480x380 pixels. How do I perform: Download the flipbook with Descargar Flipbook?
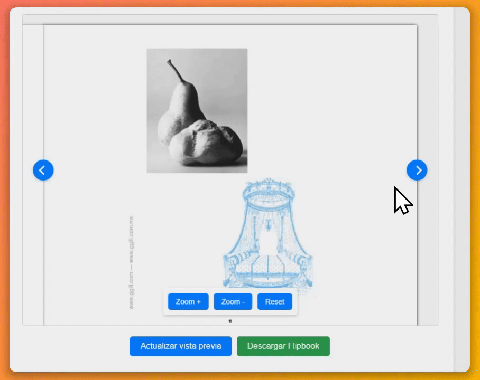283,346
